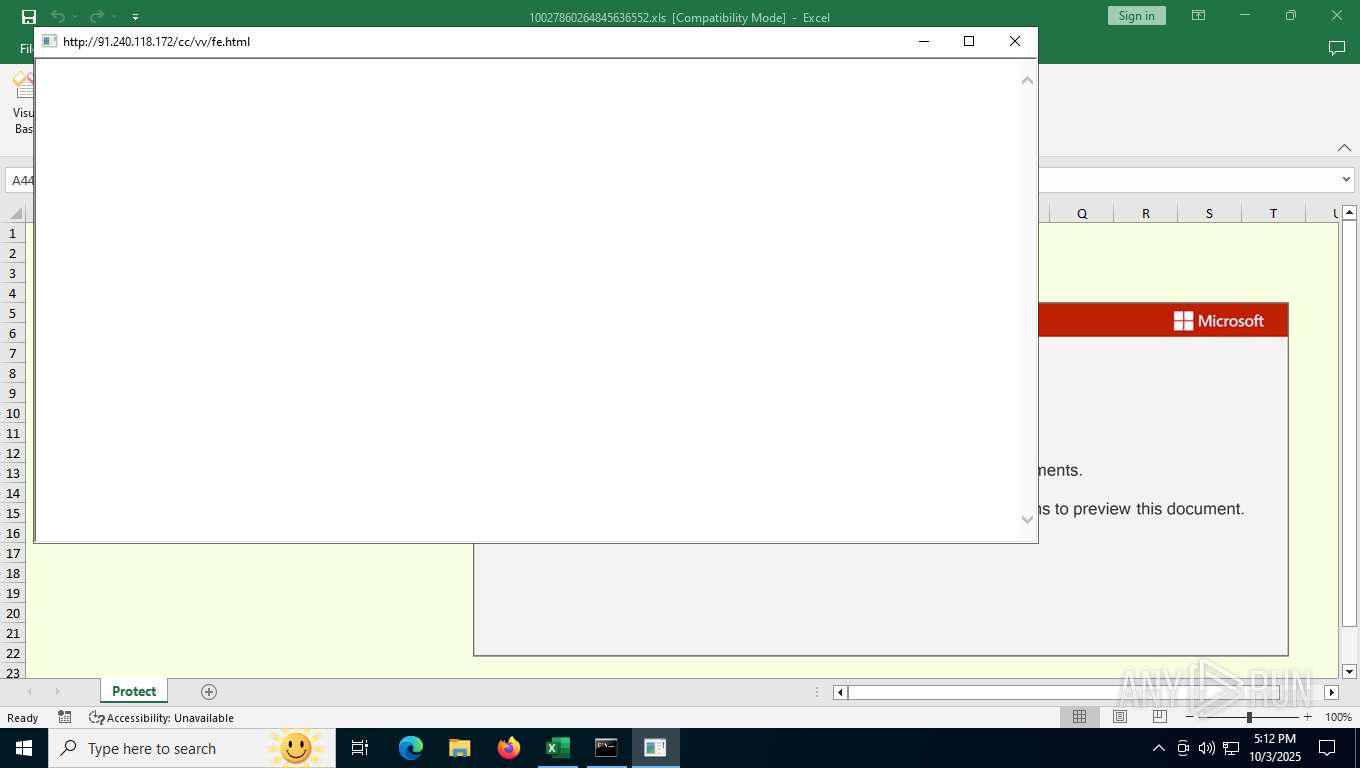Switch to the Protect sheet tab
Screen dimensions: 1360x768
tap(134, 691)
